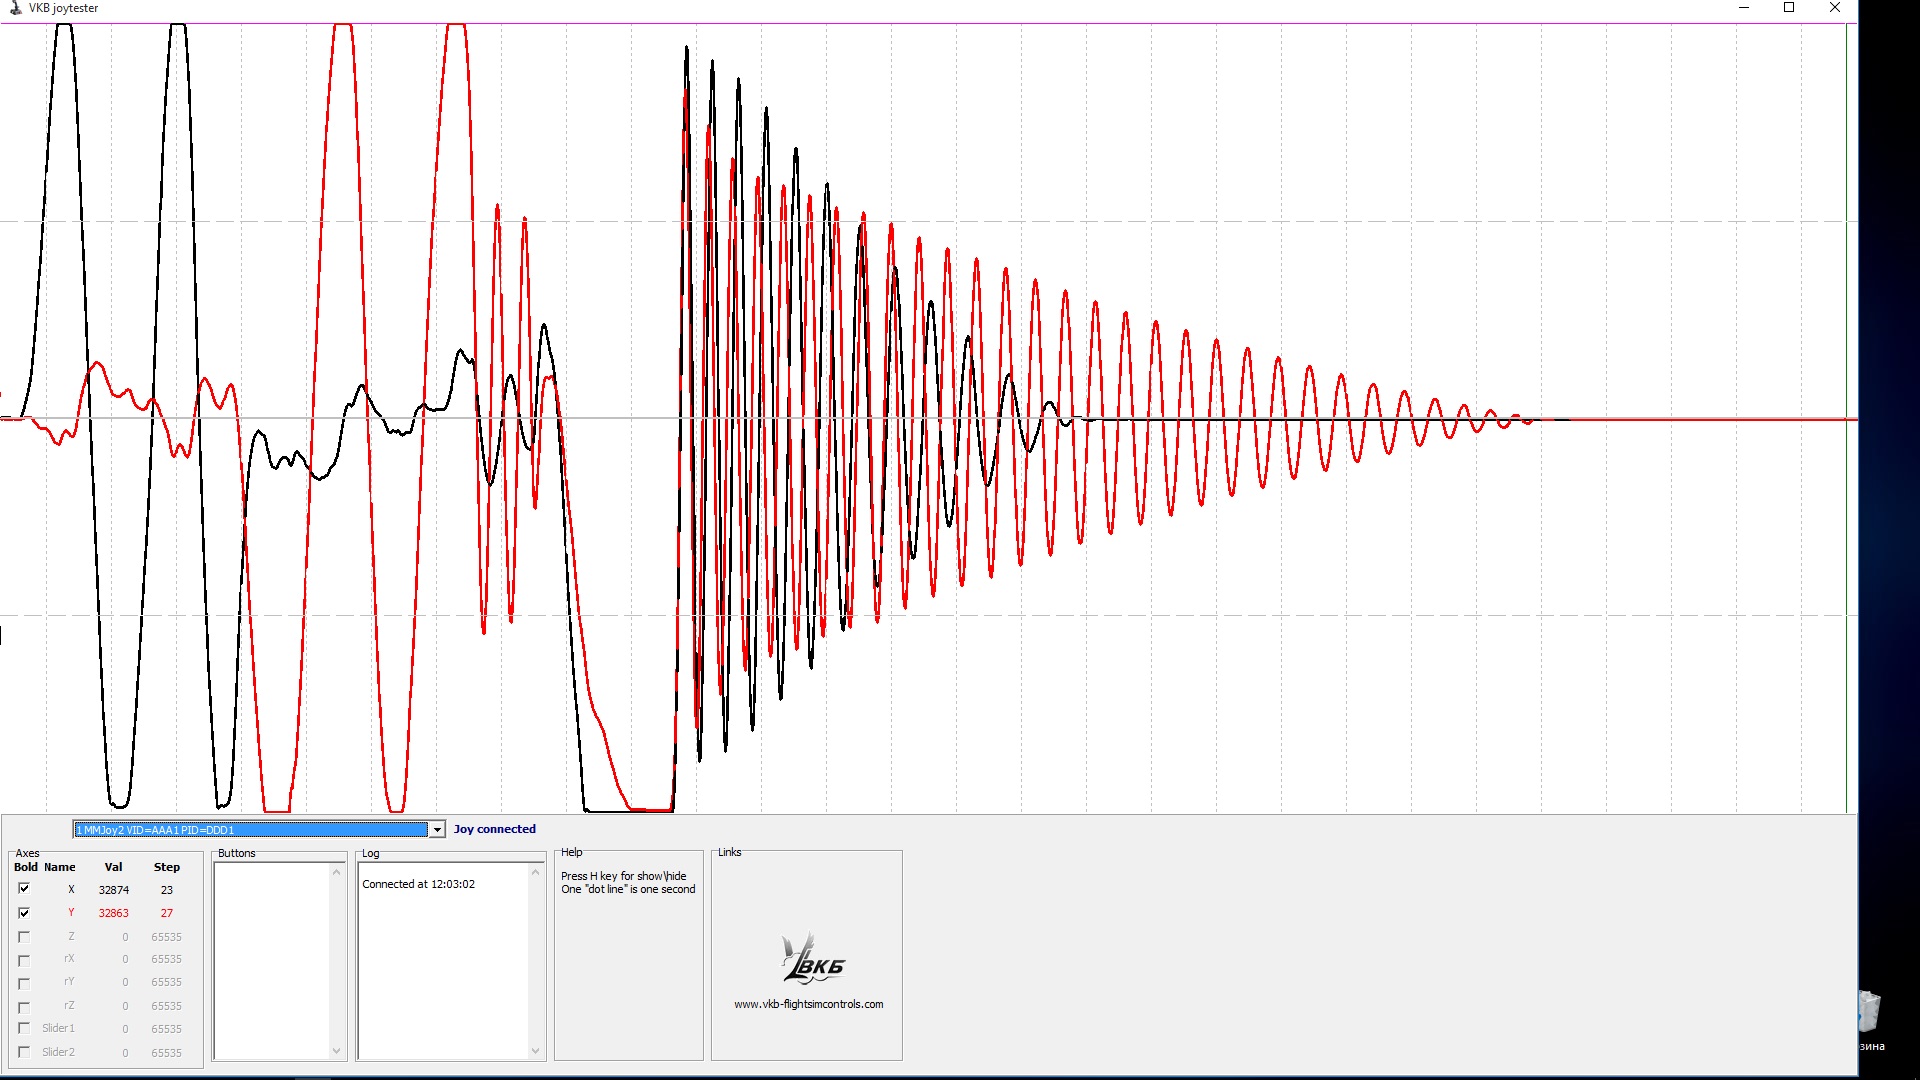
Task: Minimize the VKB joytester window
Action: point(1744,8)
